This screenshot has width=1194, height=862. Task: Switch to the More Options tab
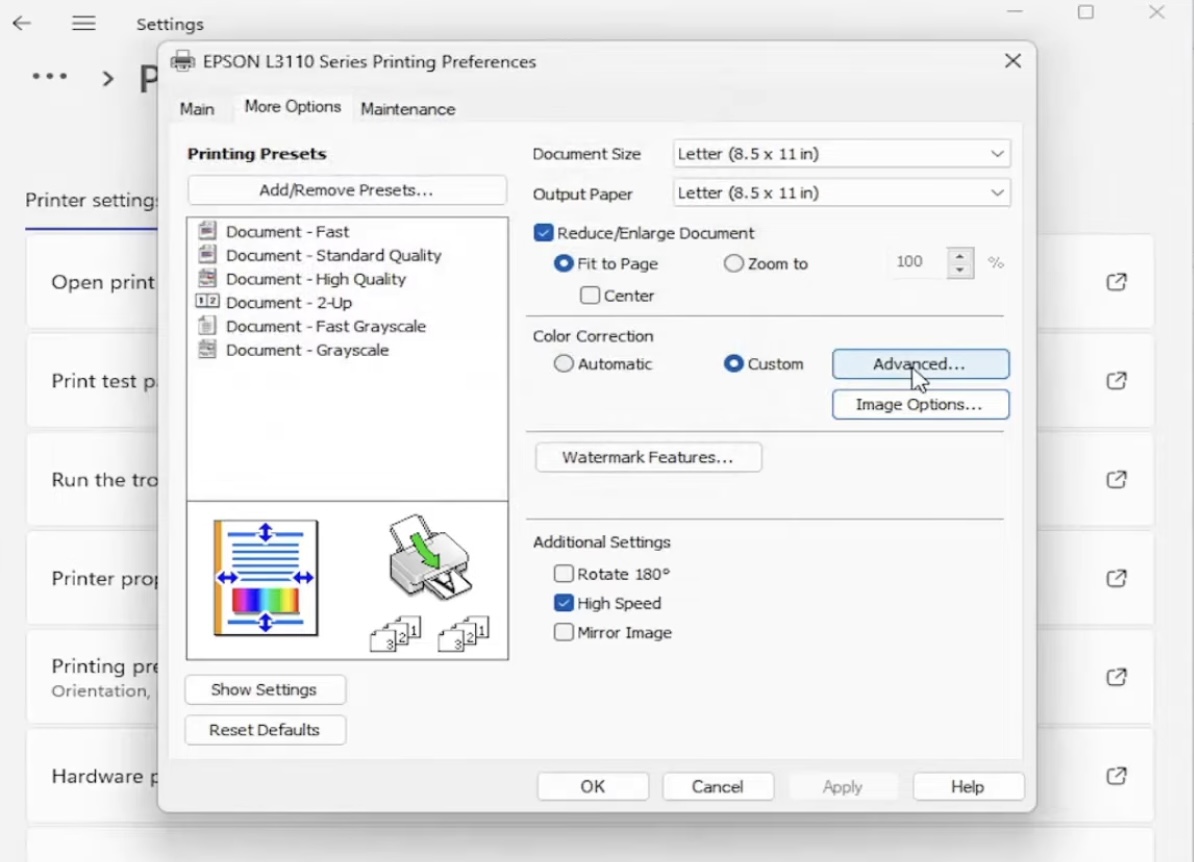click(x=292, y=107)
